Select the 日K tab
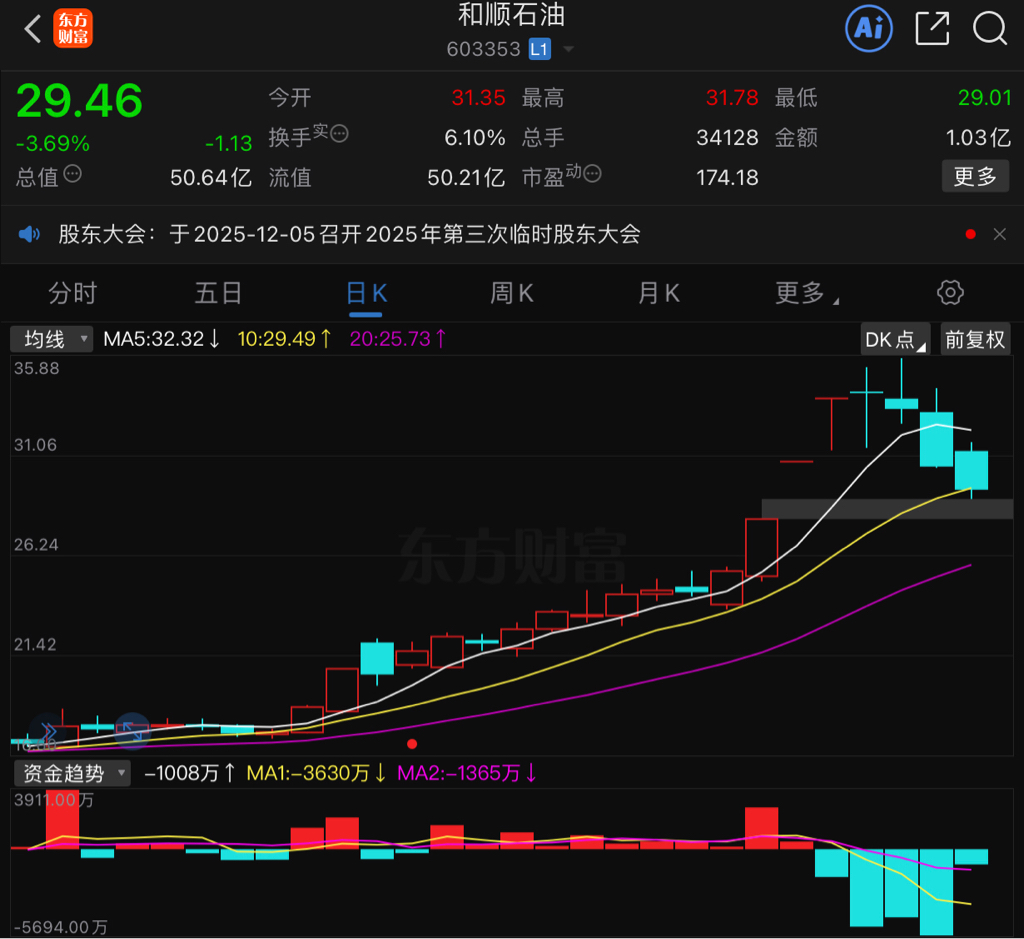 (x=366, y=293)
